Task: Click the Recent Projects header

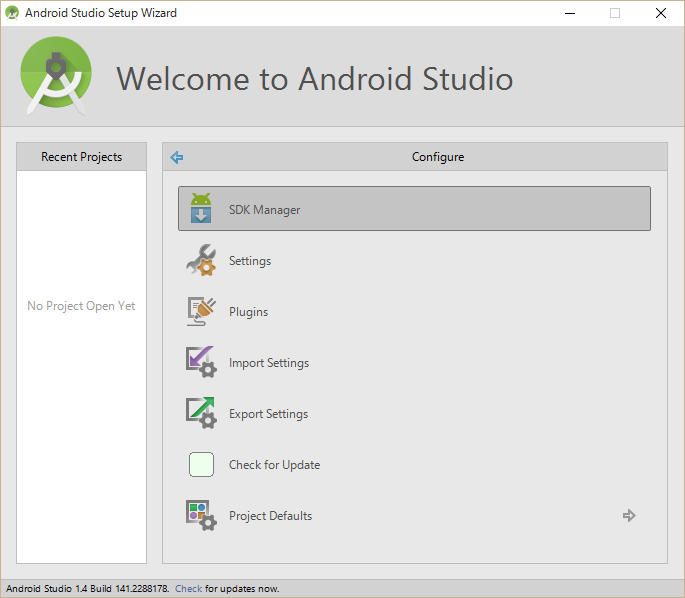Action: click(82, 156)
